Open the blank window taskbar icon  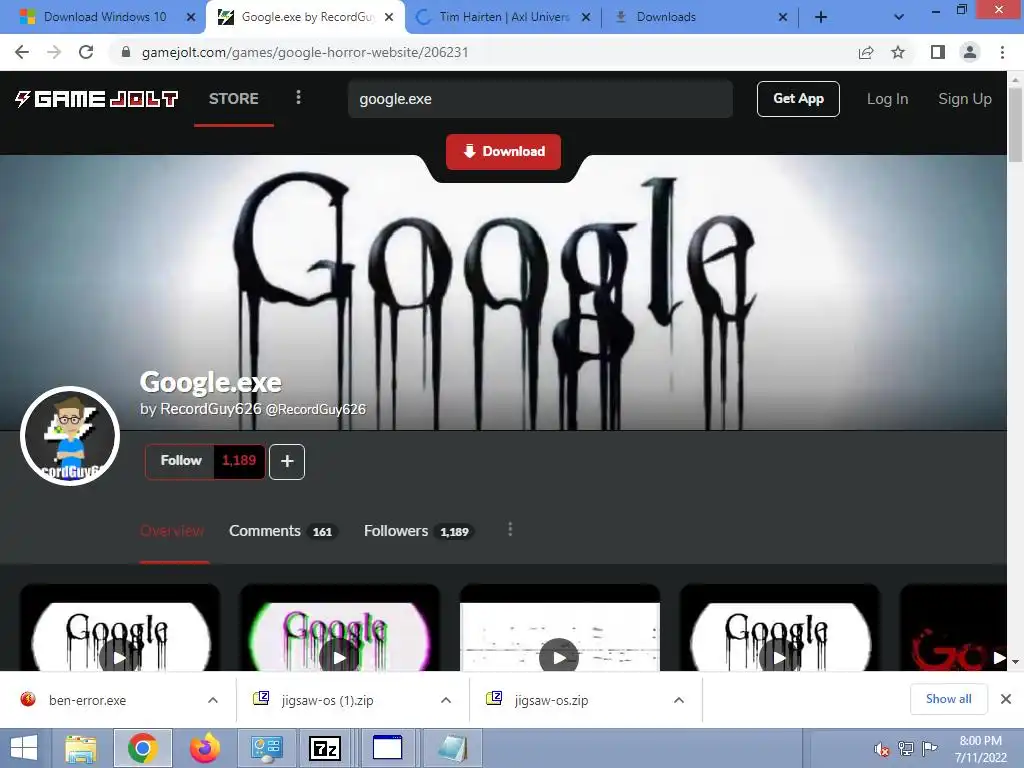pos(387,748)
